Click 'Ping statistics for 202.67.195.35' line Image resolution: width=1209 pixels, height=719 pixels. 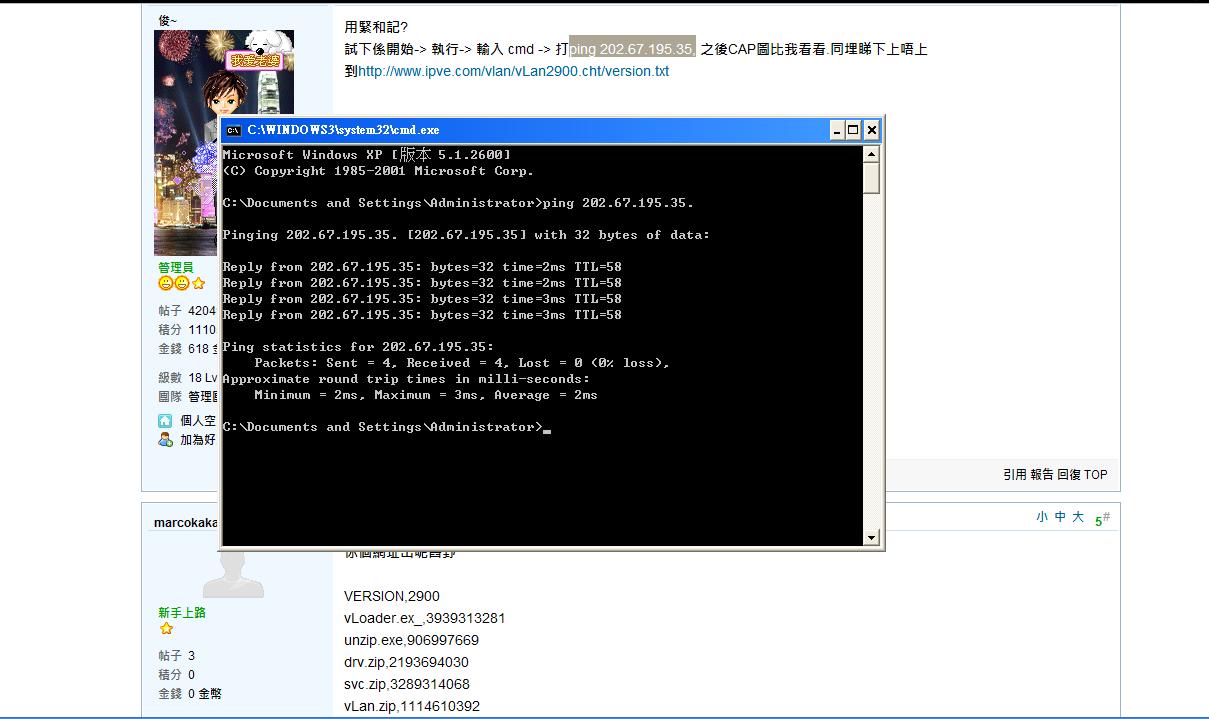point(358,347)
